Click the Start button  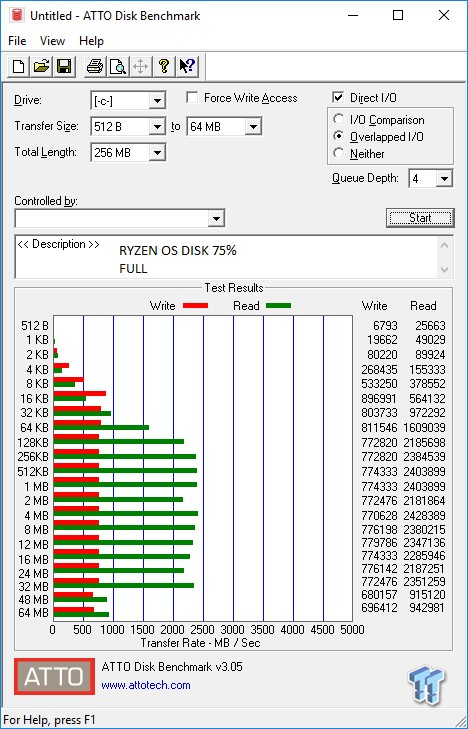pyautogui.click(x=420, y=218)
